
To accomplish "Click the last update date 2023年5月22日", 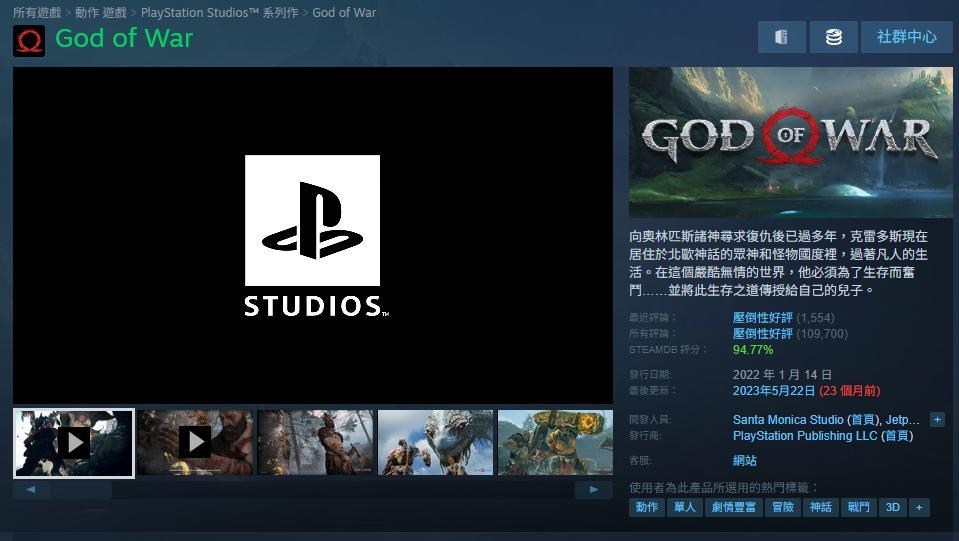I will (774, 391).
